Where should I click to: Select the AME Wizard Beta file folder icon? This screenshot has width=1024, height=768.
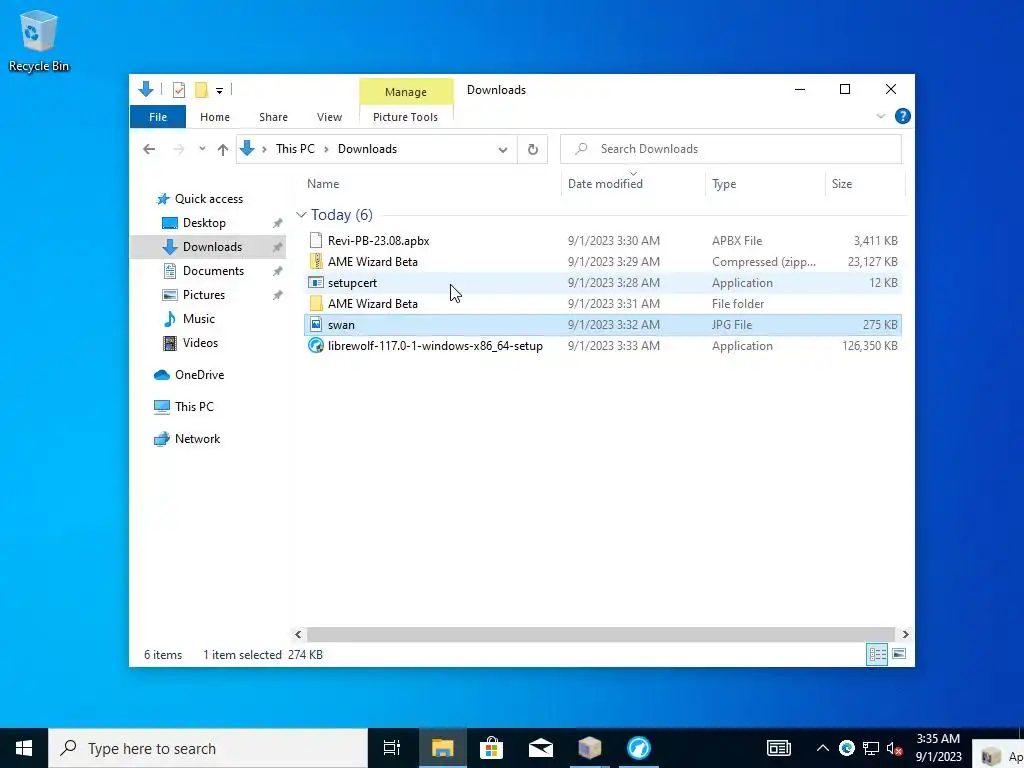pos(316,304)
